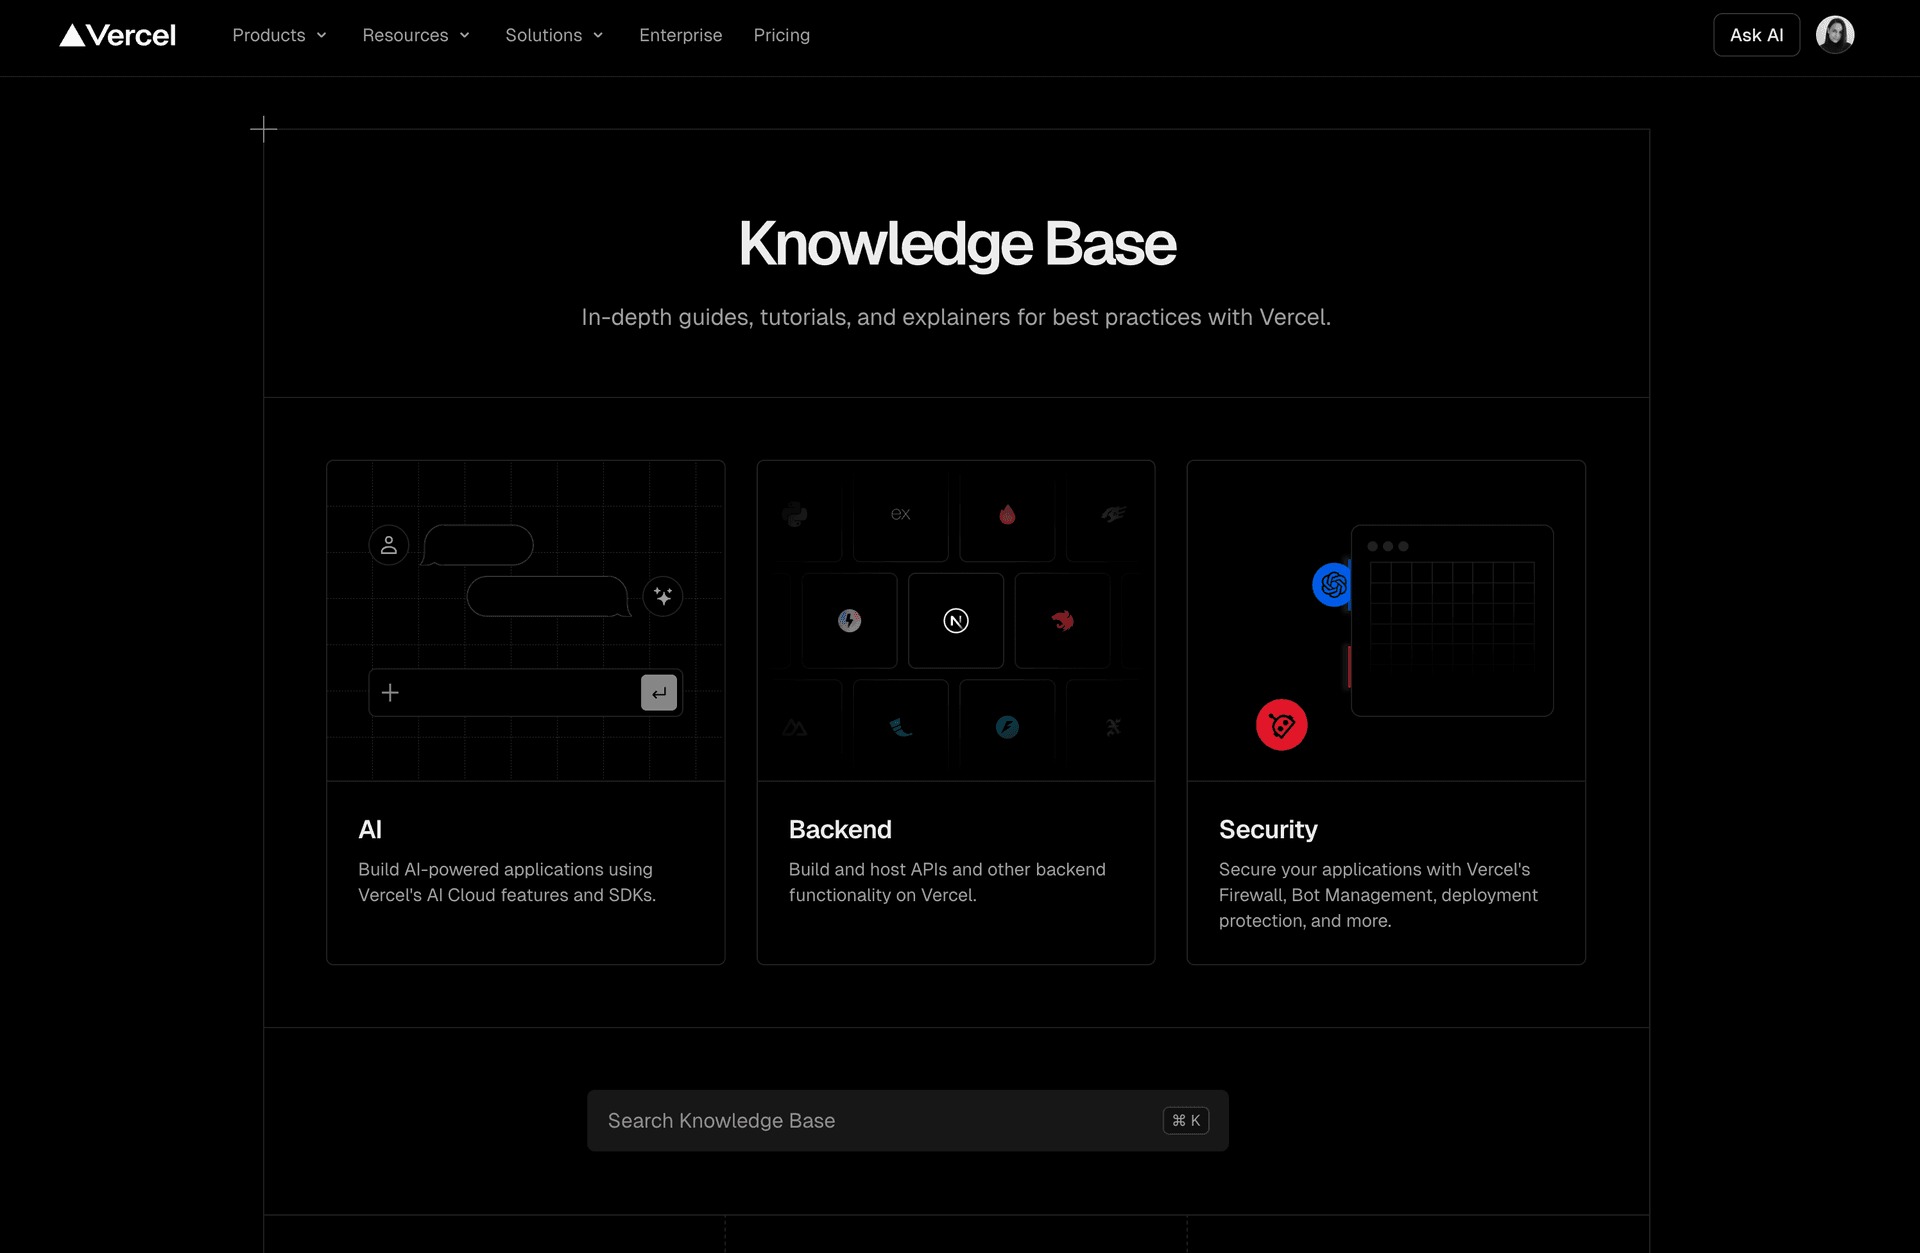Go to Pricing page
The image size is (1920, 1253).
pos(781,36)
